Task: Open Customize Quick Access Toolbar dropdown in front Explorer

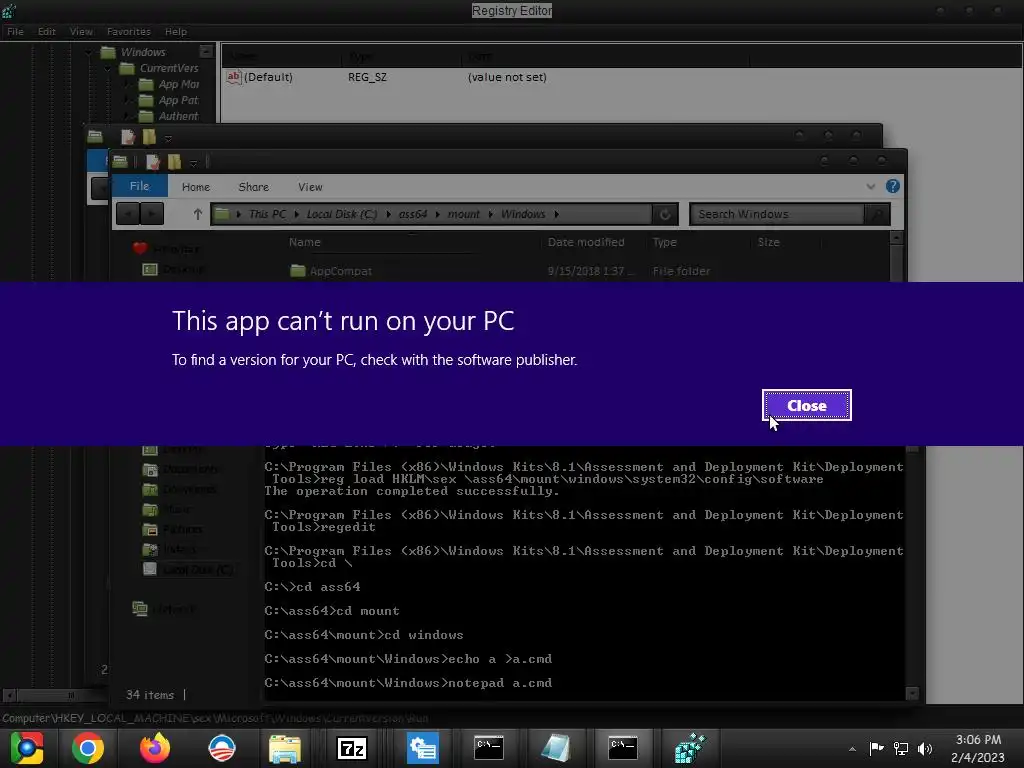Action: coord(193,162)
